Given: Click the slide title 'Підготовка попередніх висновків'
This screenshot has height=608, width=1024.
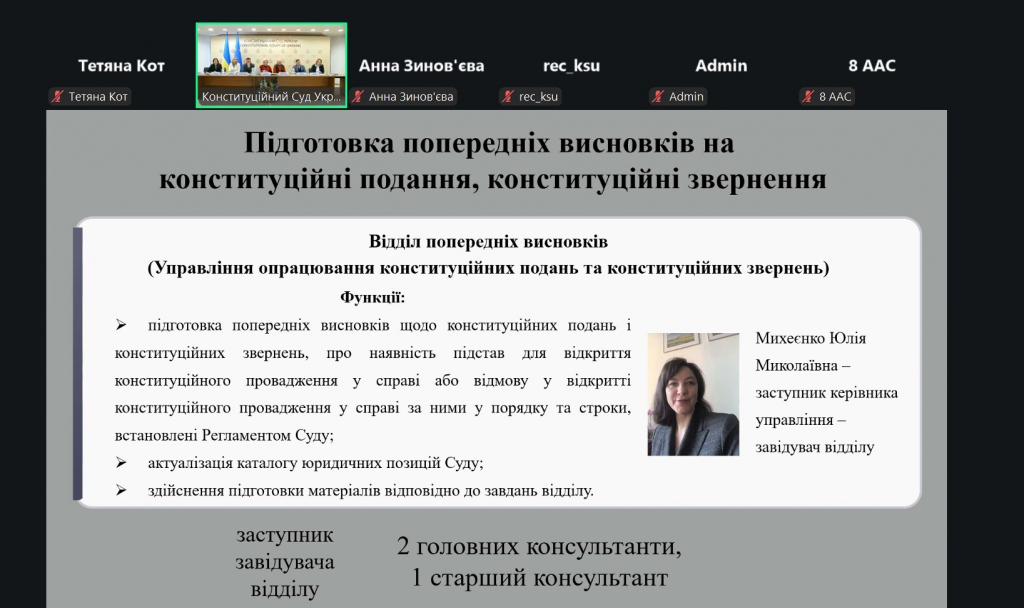Looking at the screenshot, I should pyautogui.click(x=490, y=143).
